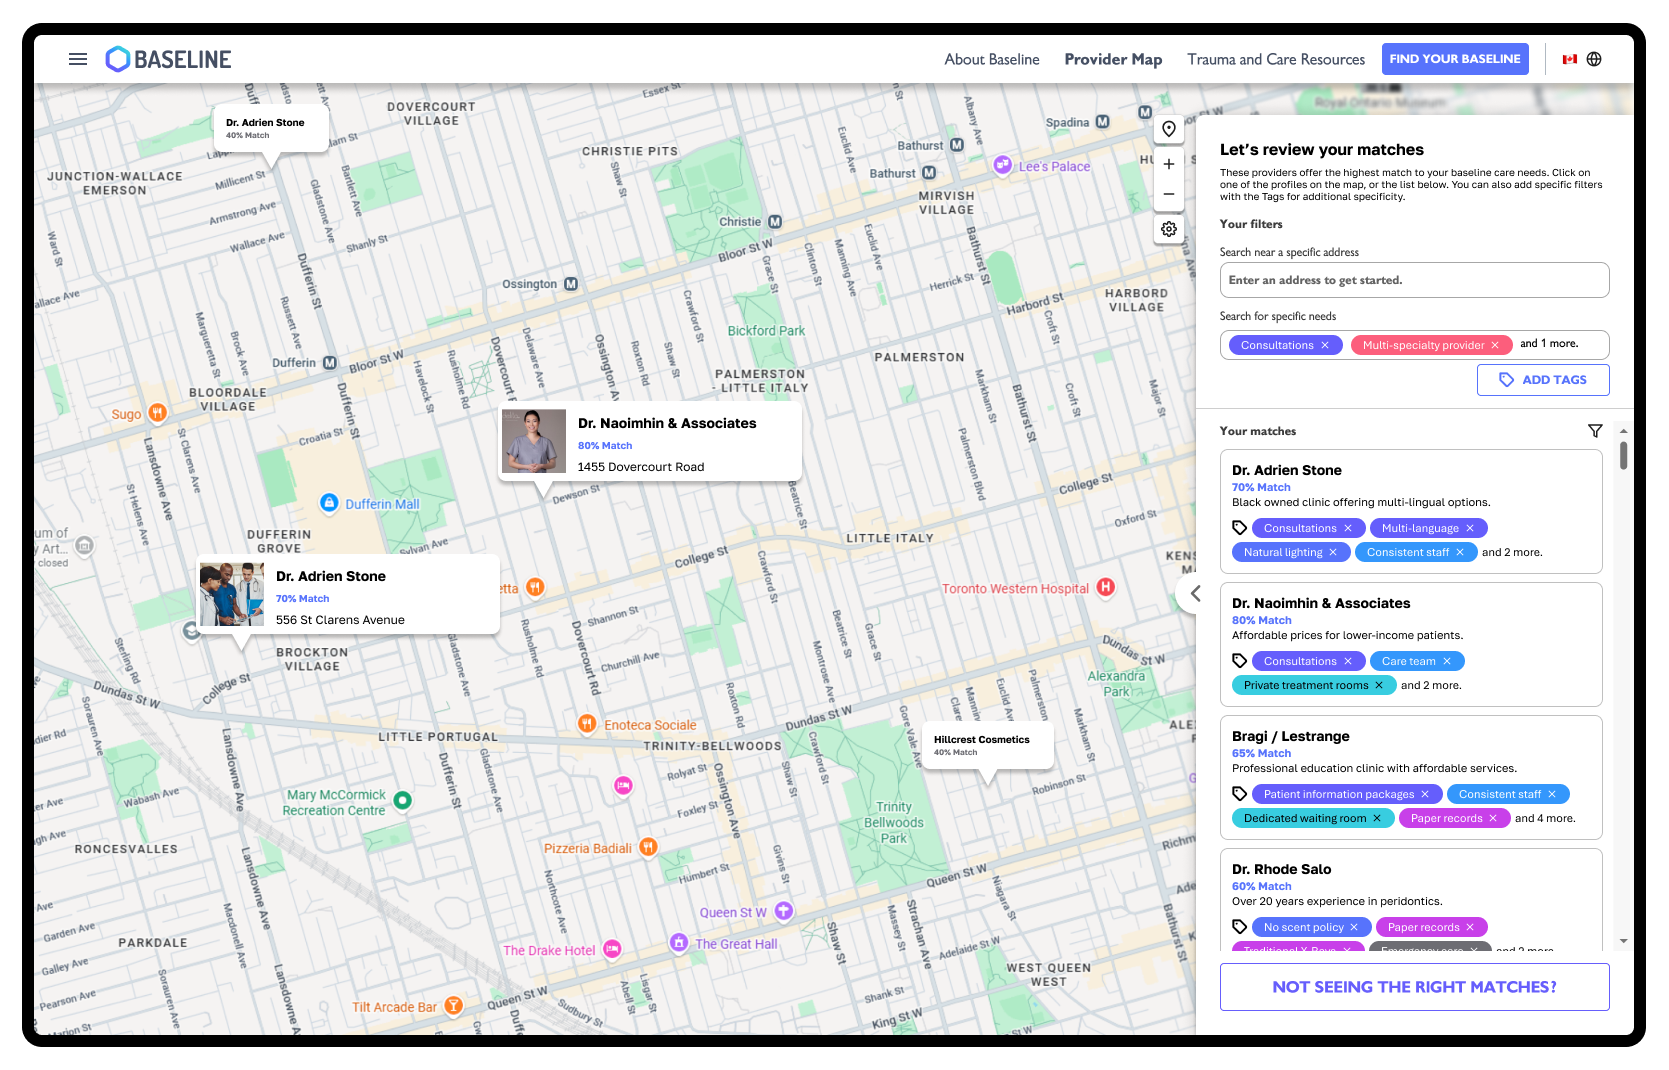Click The Drake Hotel marker

click(x=612, y=948)
